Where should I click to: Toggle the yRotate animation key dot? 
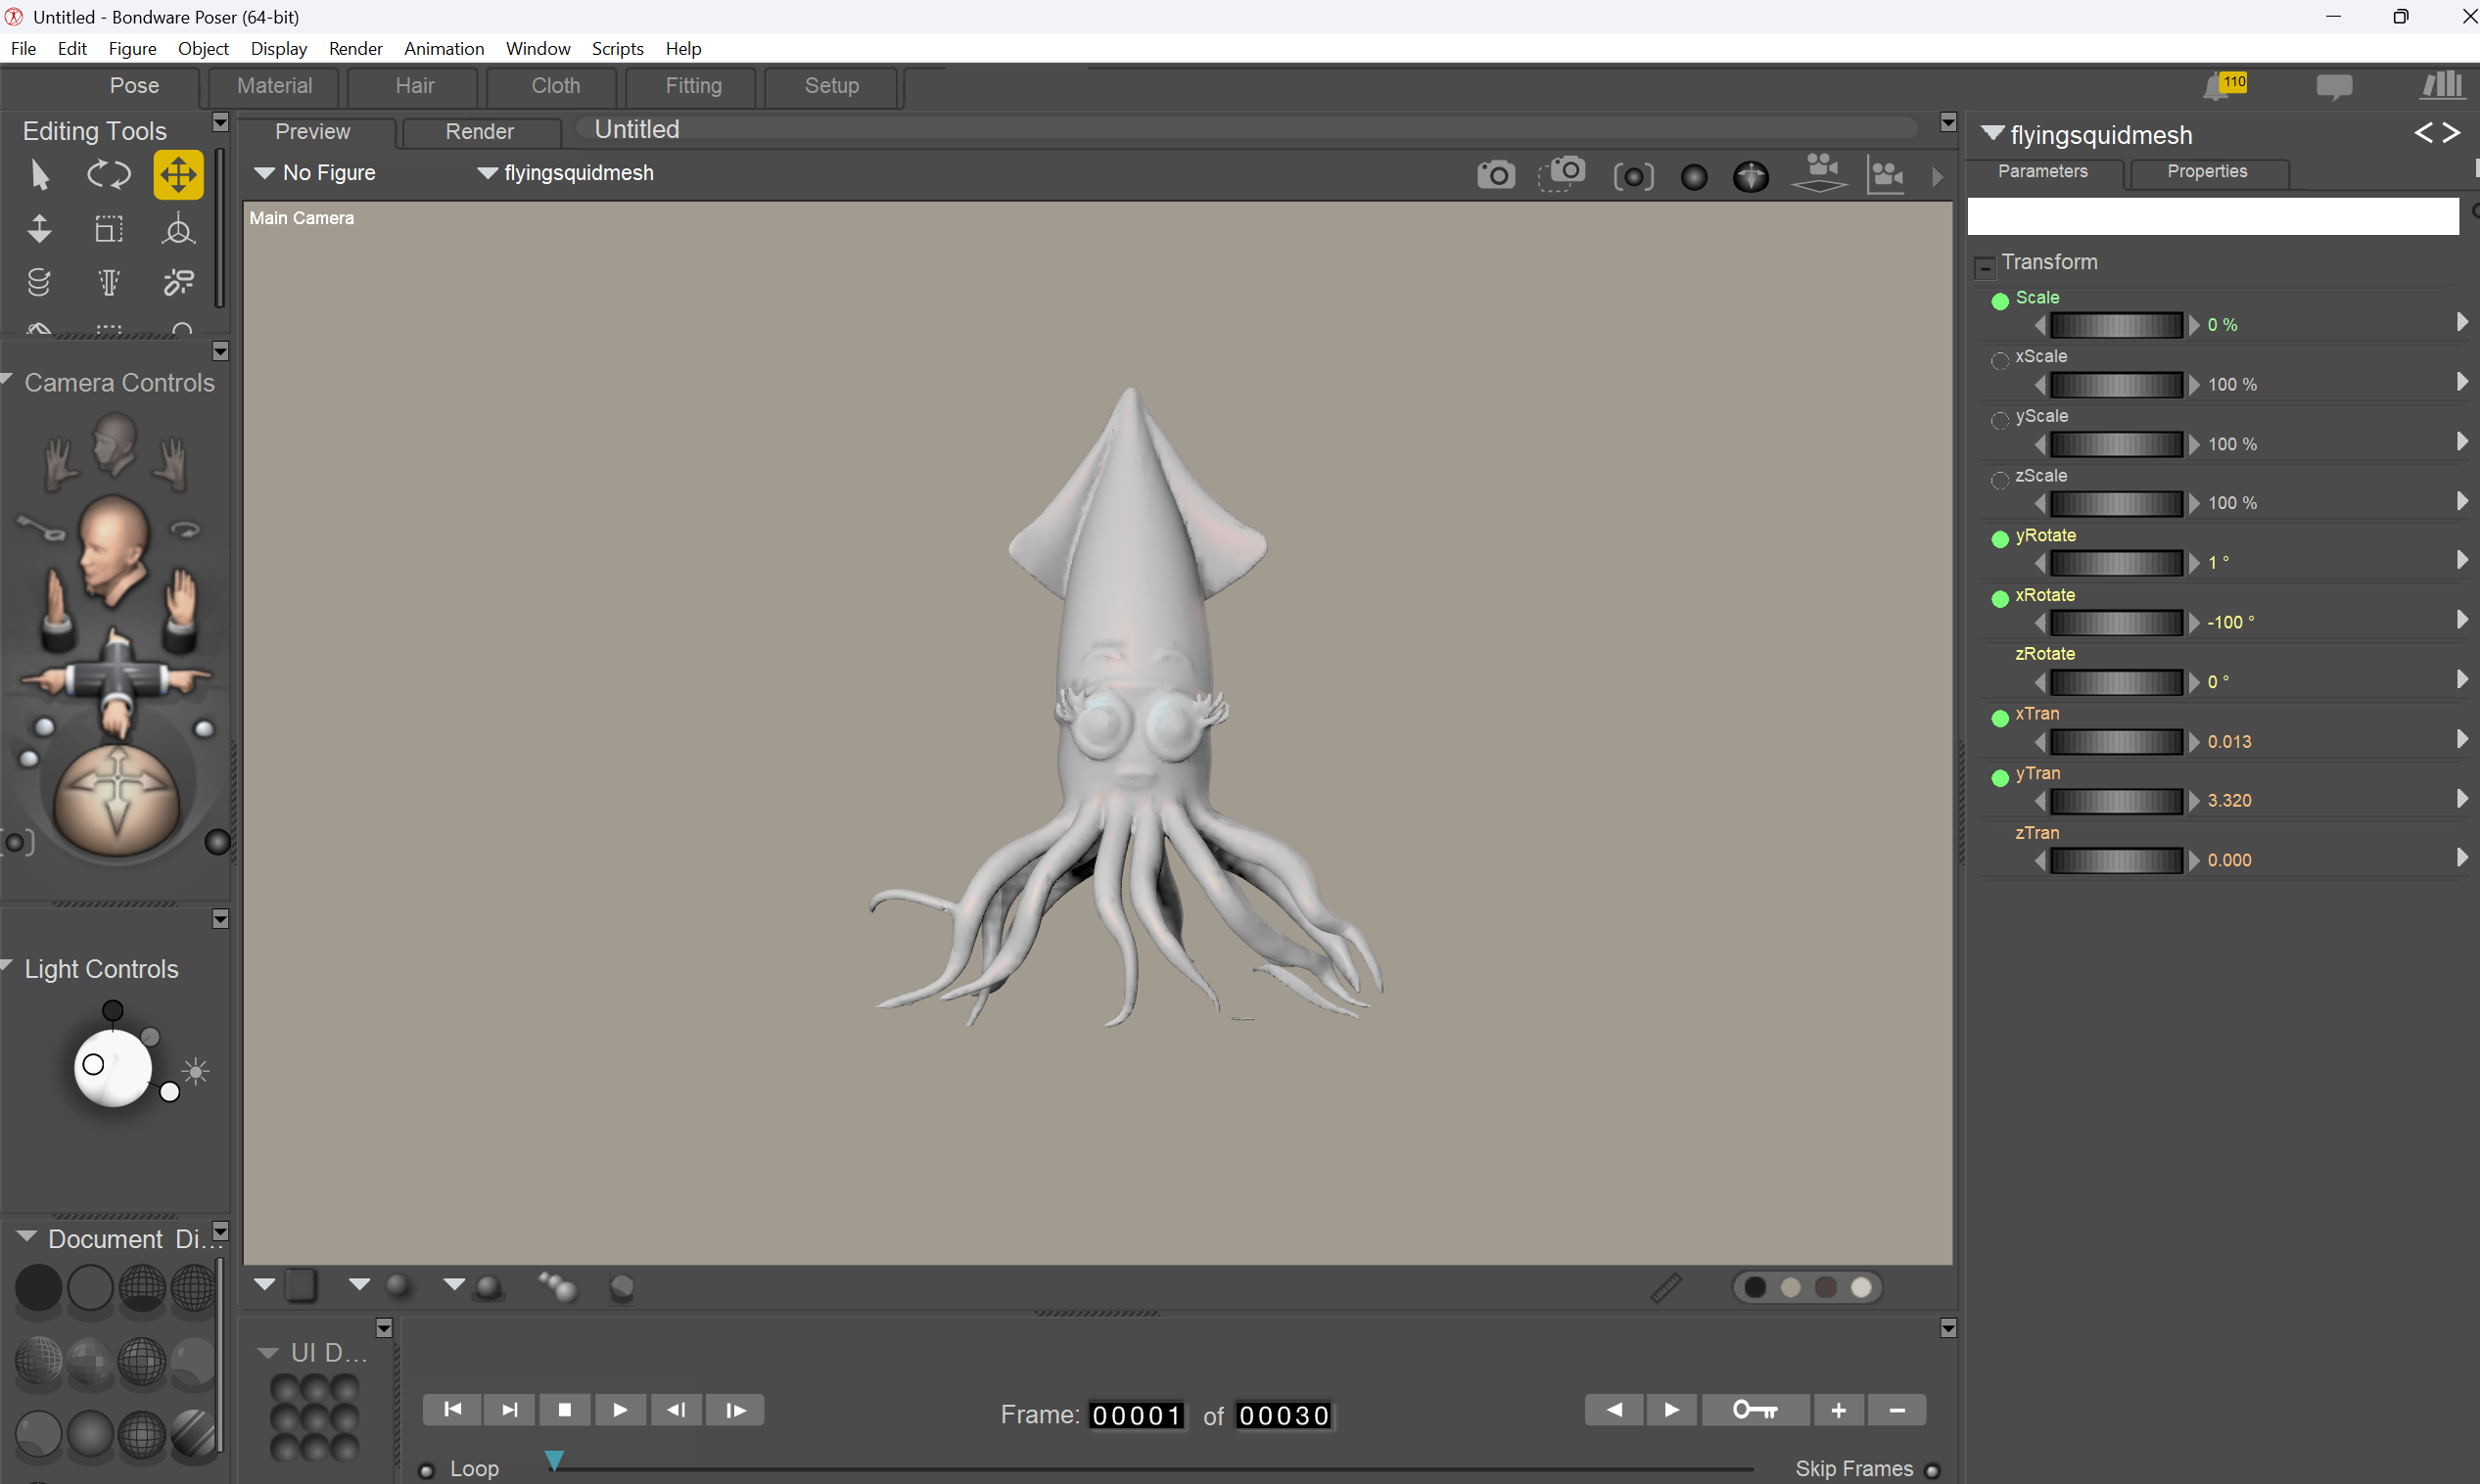click(2000, 539)
